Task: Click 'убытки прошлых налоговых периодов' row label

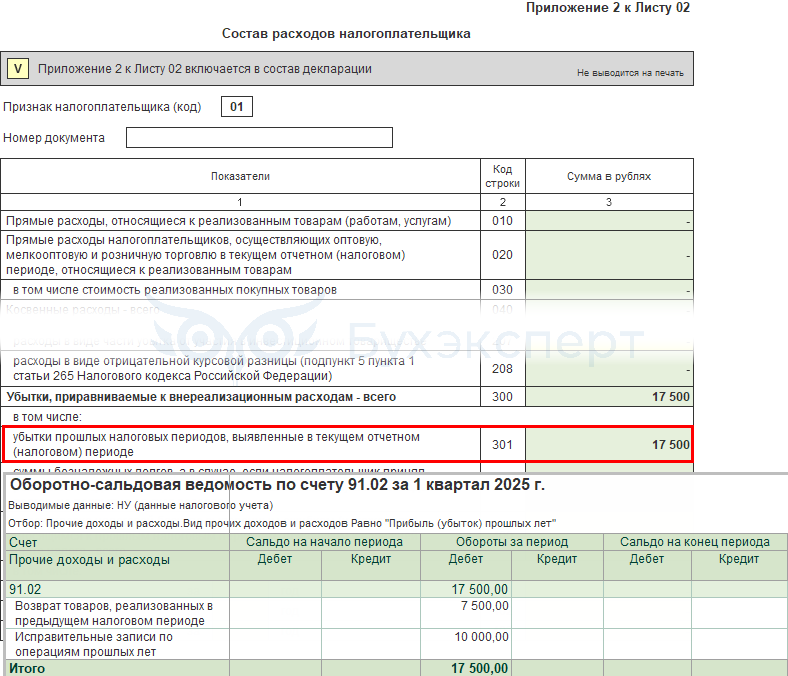Action: [216, 444]
